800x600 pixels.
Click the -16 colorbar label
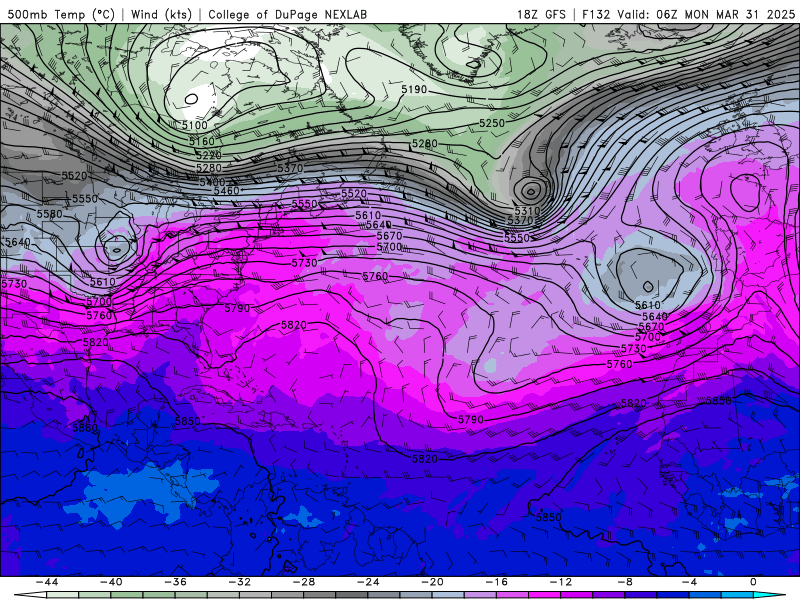[x=496, y=582]
